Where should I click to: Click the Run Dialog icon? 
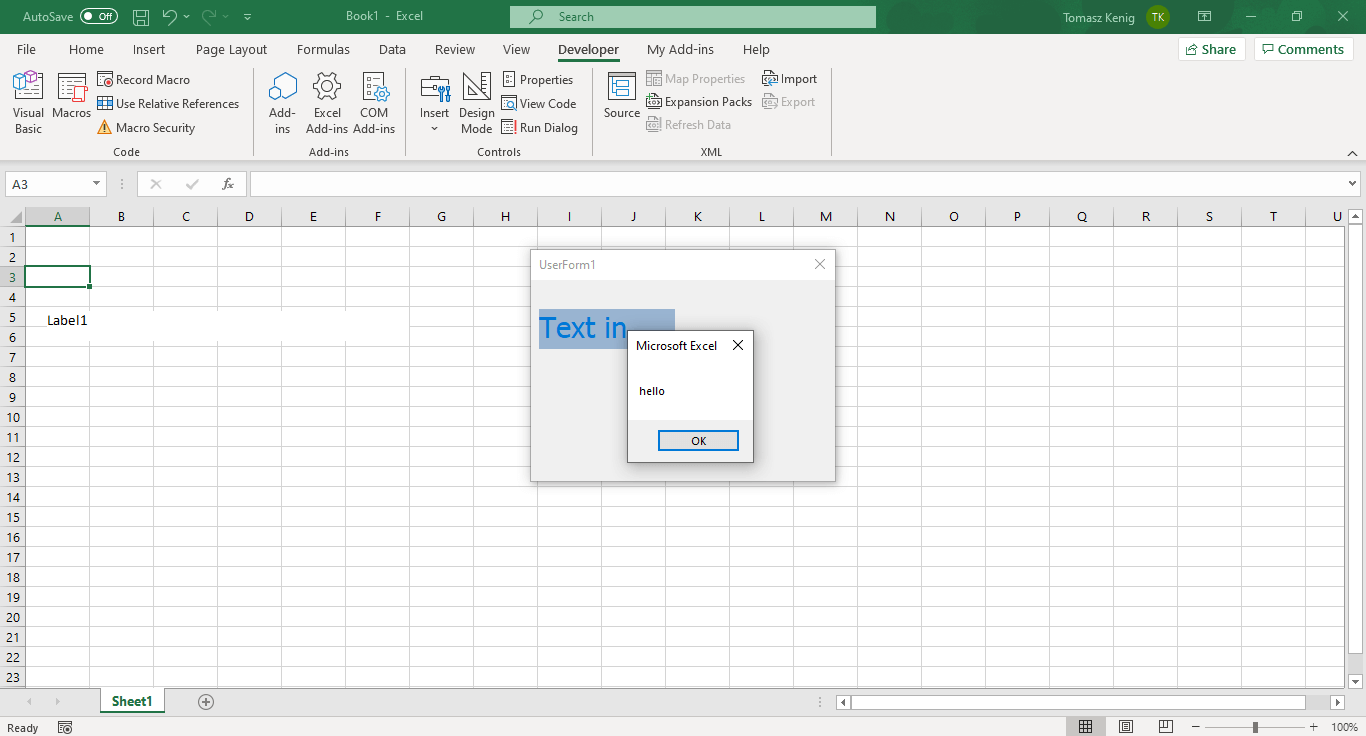tap(540, 127)
